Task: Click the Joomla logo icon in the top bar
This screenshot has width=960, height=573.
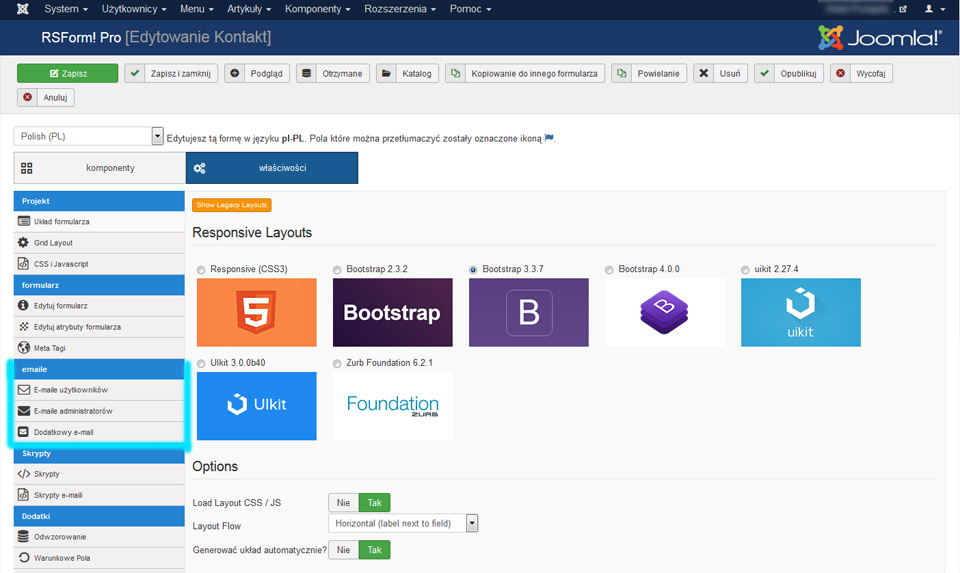Action: coord(23,9)
